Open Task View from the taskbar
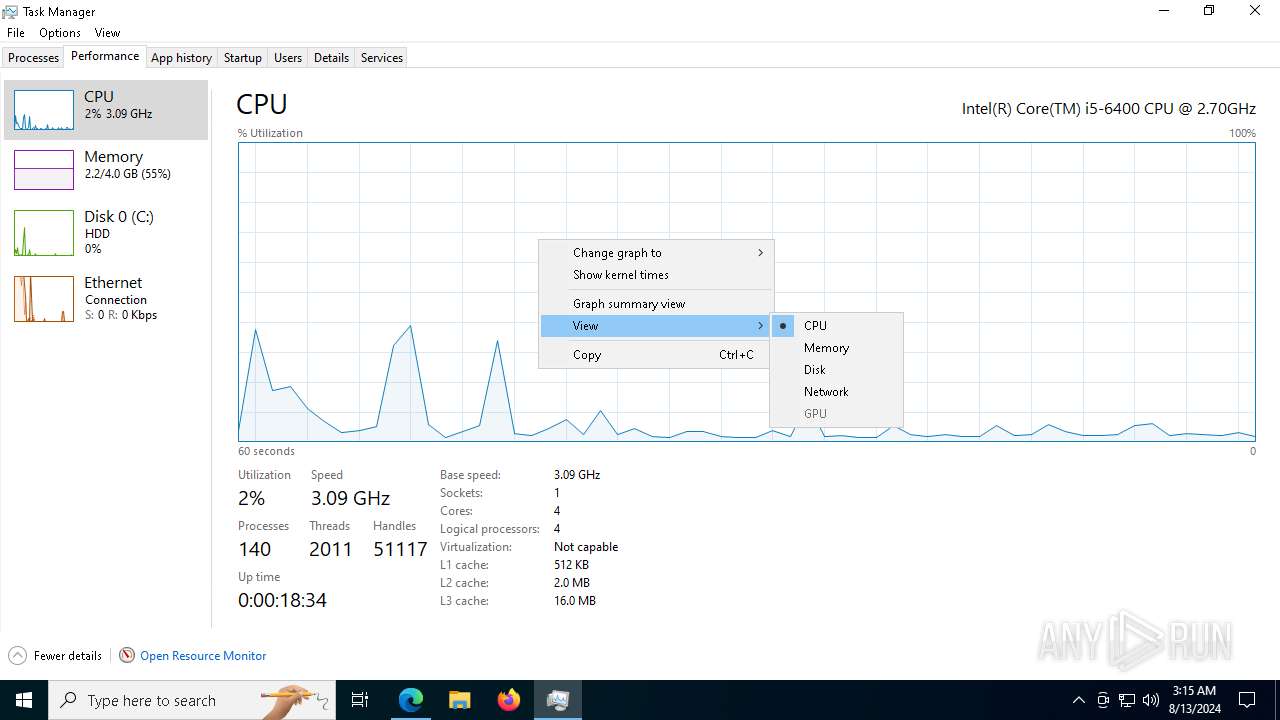The width and height of the screenshot is (1280, 720). 360,700
